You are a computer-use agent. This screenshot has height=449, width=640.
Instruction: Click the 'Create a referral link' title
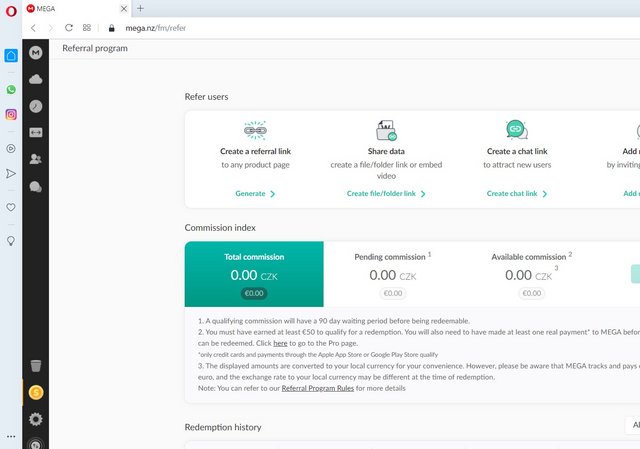[255, 151]
